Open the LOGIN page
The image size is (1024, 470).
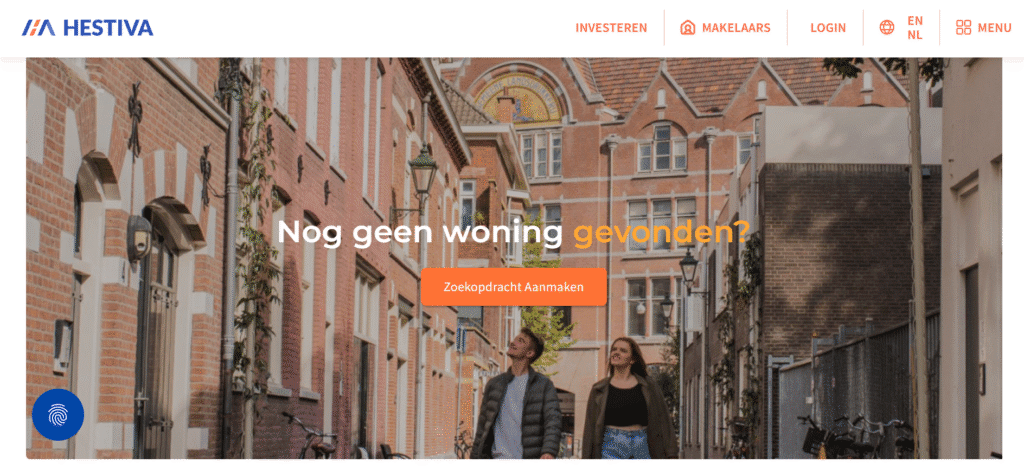pyautogui.click(x=828, y=28)
